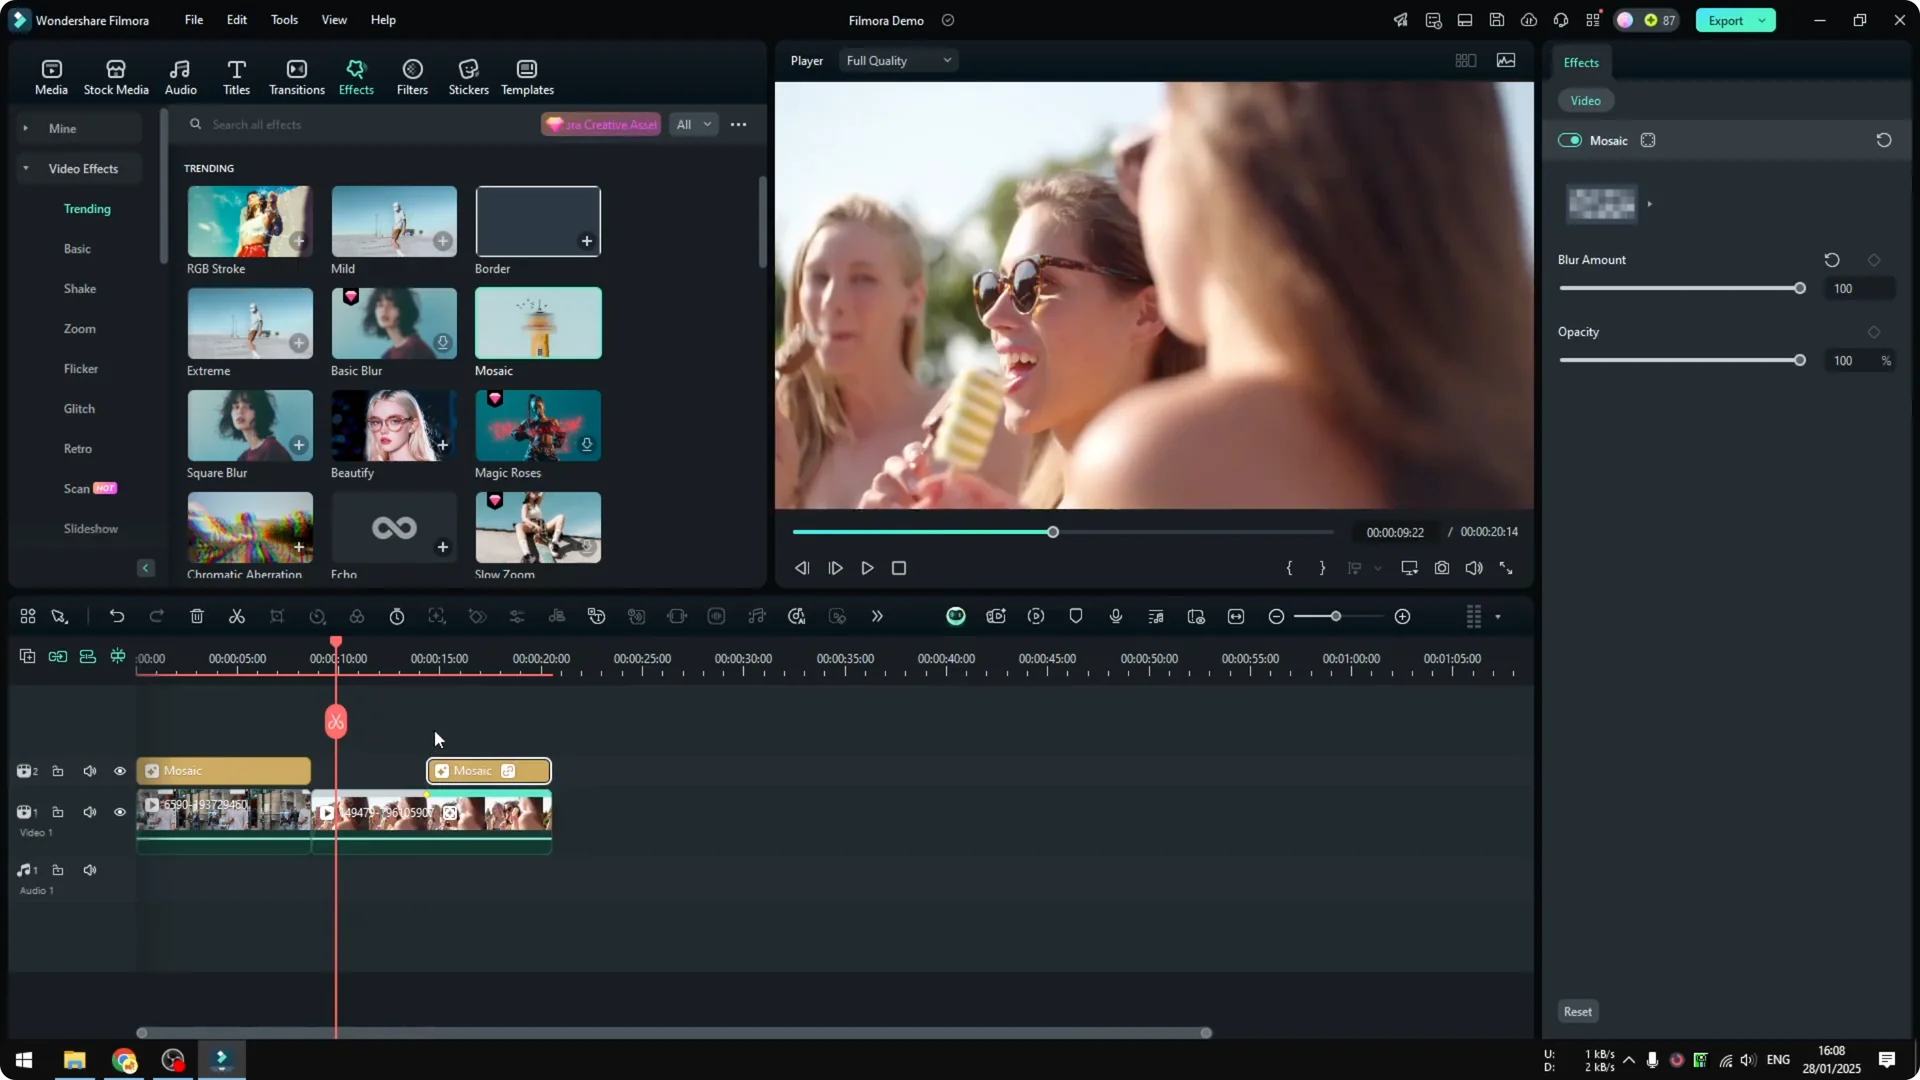Split the clip with the scissors tool
This screenshot has height=1080, width=1920.
[x=236, y=616]
